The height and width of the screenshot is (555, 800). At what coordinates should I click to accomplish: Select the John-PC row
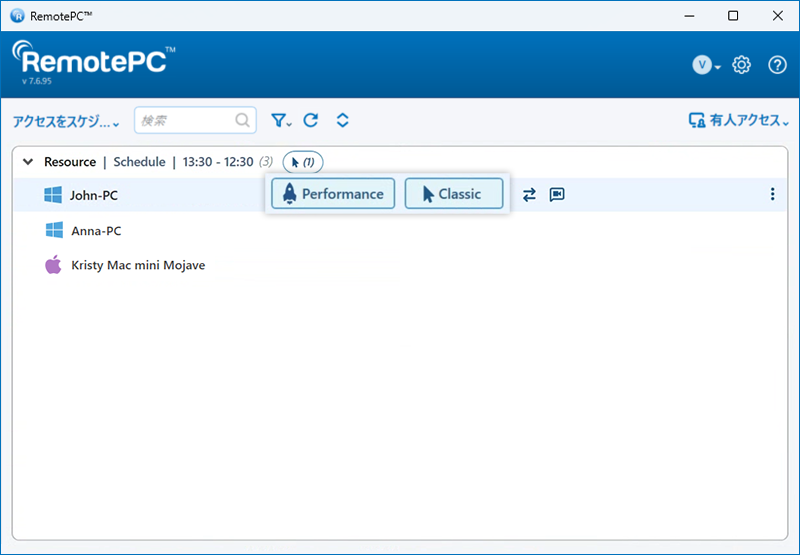(x=399, y=194)
